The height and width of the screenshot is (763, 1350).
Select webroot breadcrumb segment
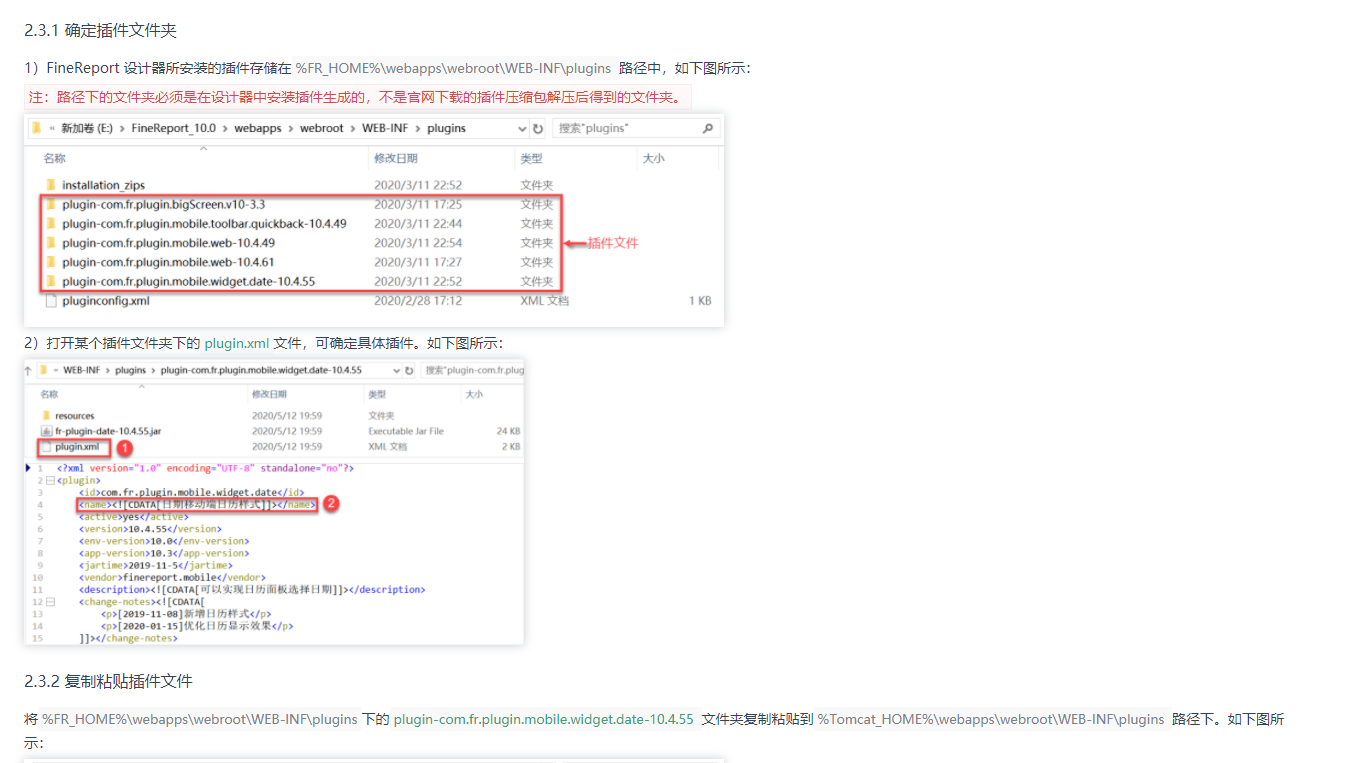[x=321, y=128]
